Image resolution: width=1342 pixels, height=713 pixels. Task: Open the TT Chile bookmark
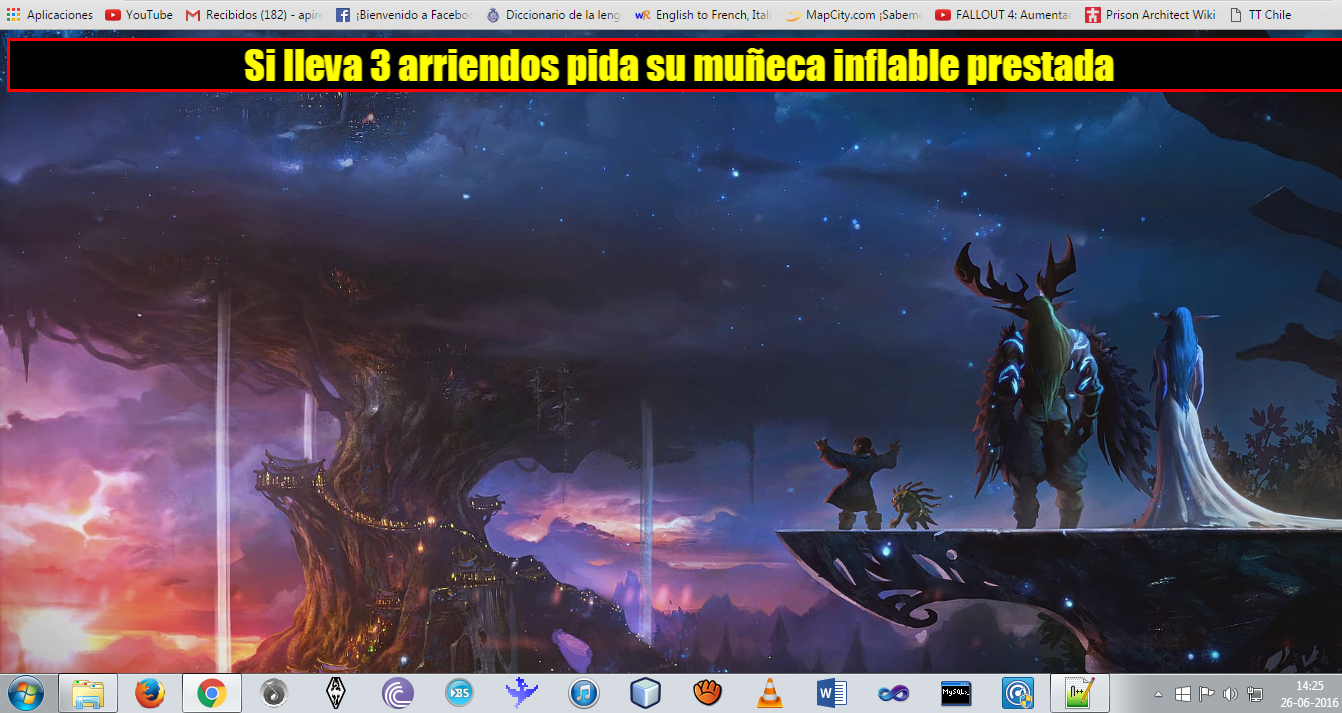point(1260,15)
